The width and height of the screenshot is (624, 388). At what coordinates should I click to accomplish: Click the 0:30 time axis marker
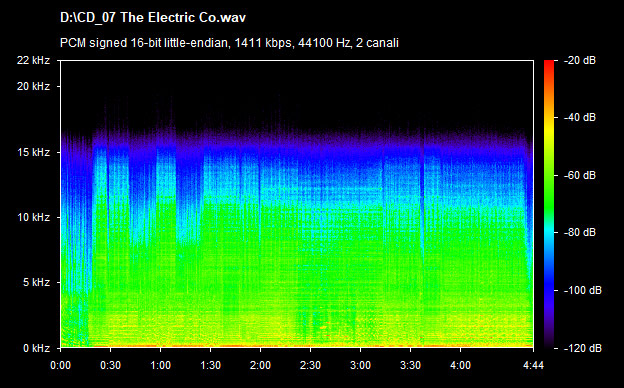[110, 365]
